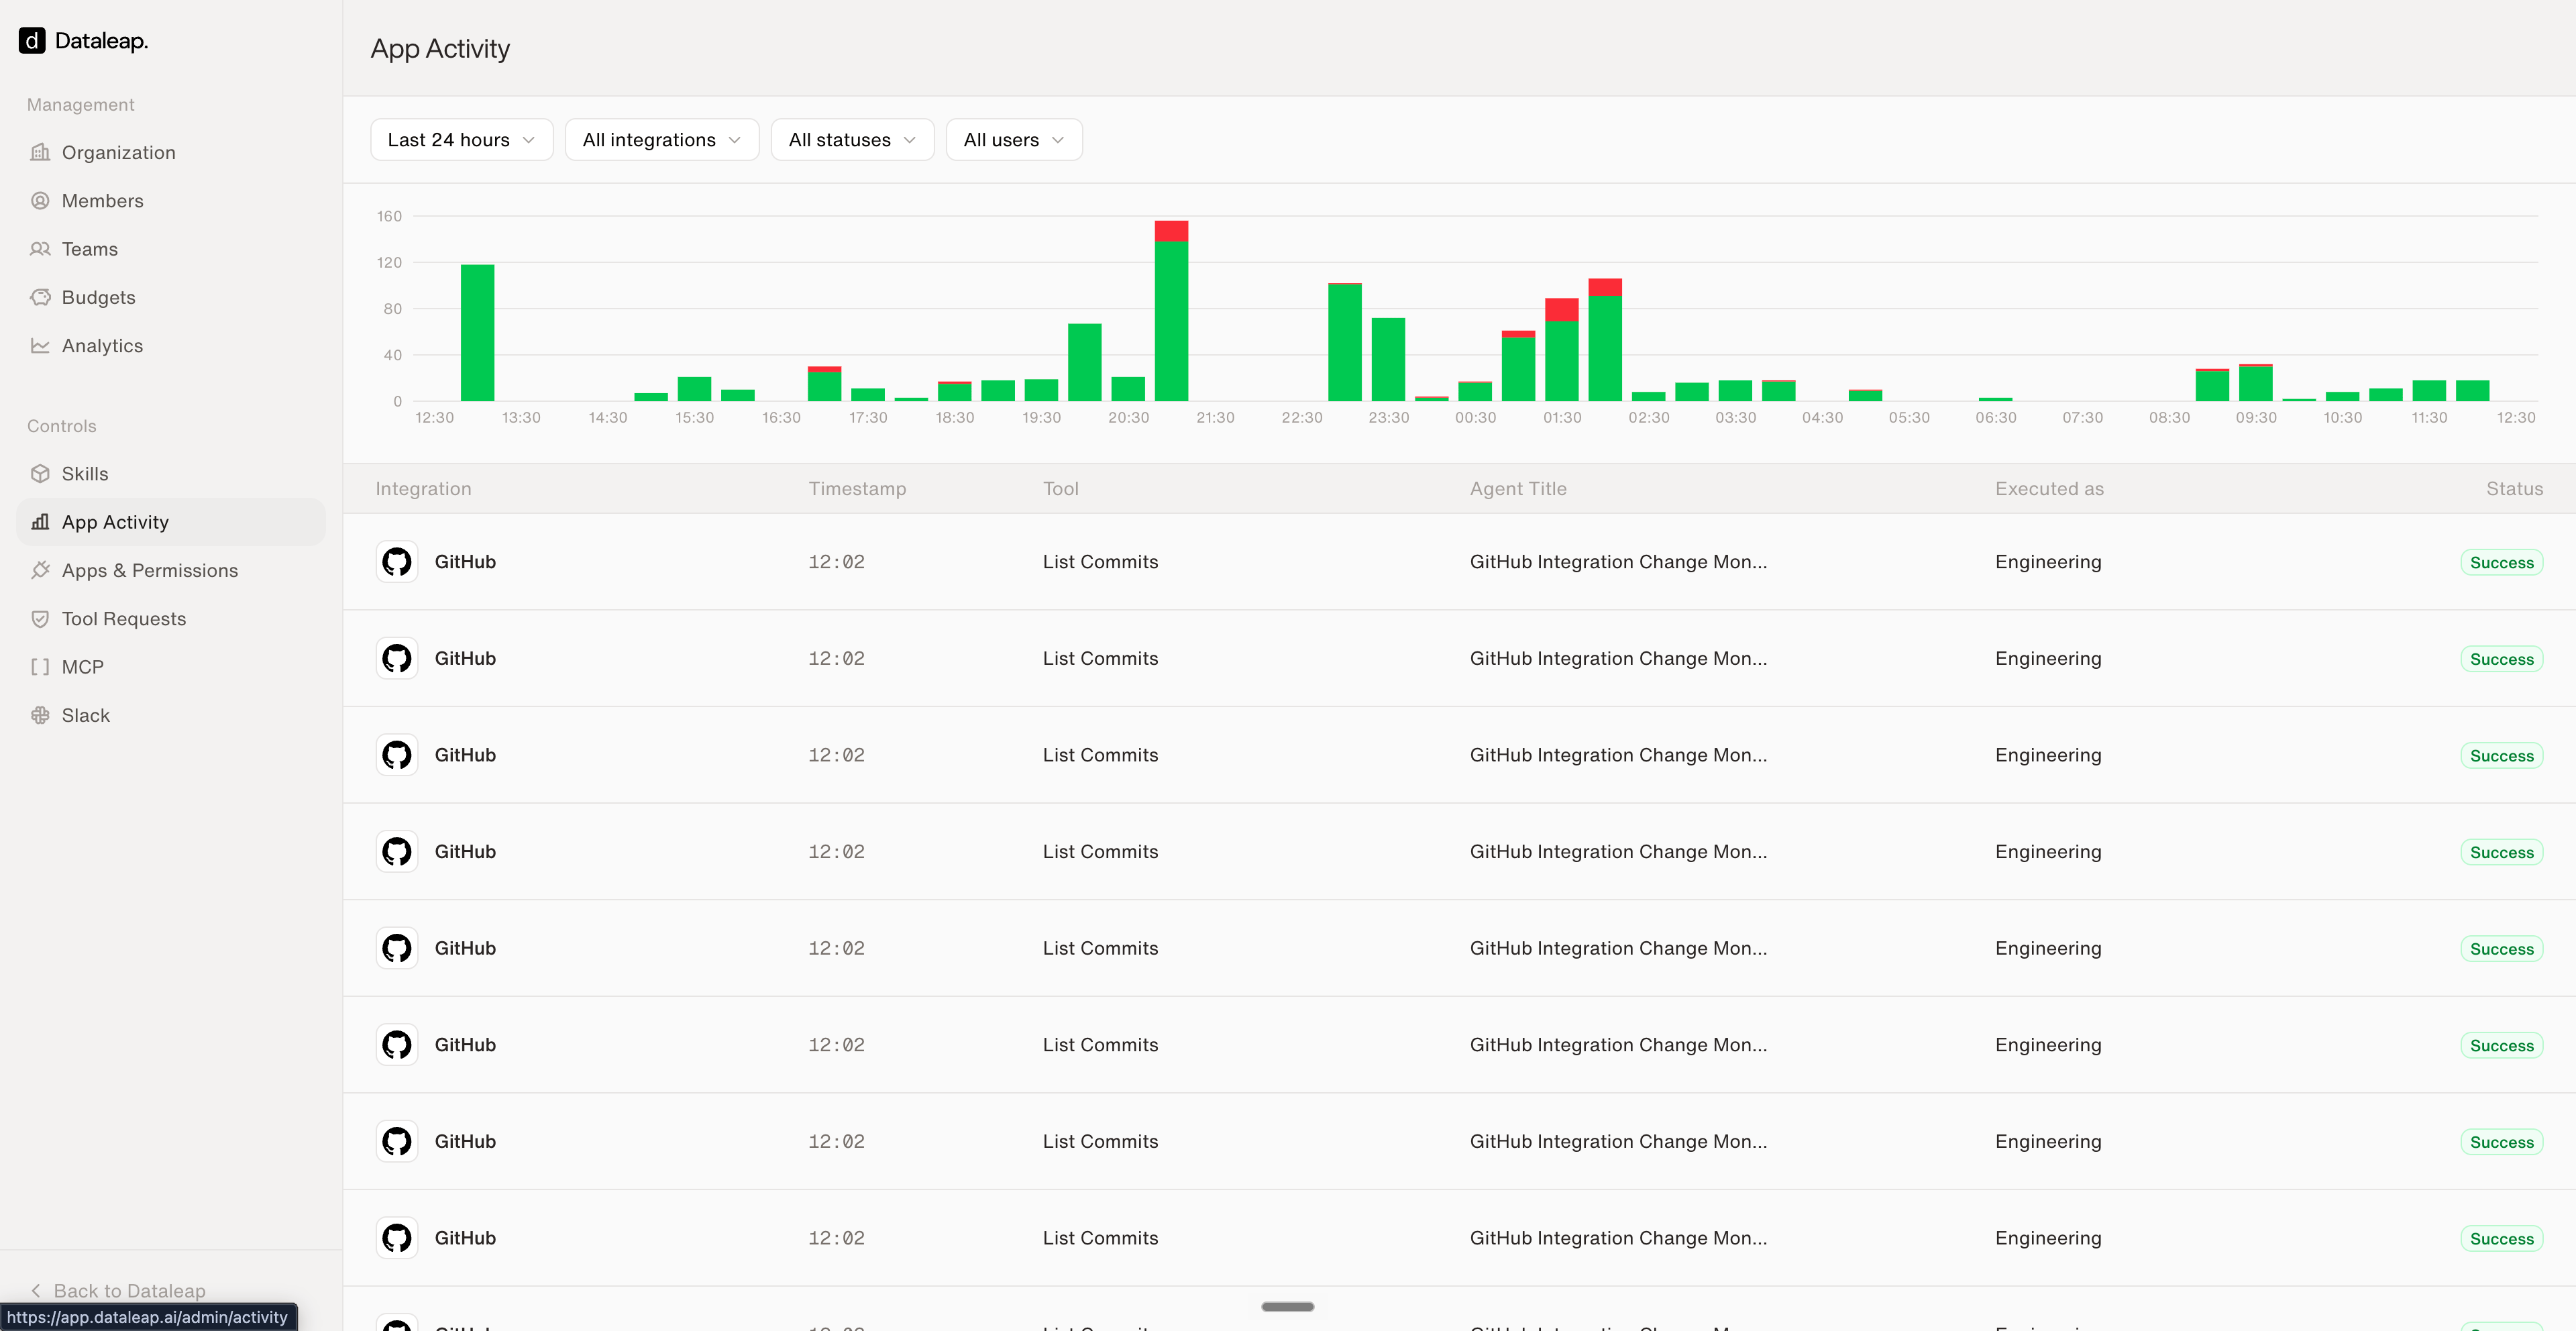
Task: Click the 12:02 timestamp in sixth row
Action: click(x=836, y=1045)
